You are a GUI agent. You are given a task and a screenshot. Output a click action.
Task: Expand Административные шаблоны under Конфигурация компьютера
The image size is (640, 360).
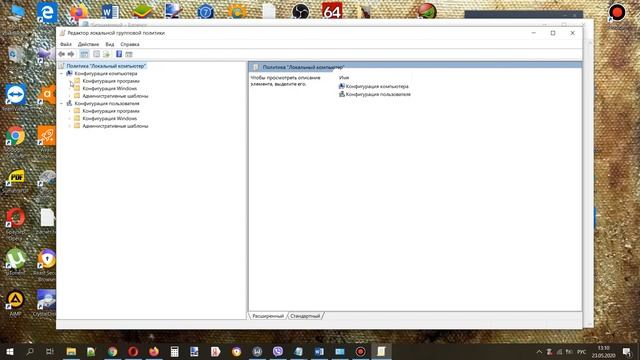pos(70,96)
